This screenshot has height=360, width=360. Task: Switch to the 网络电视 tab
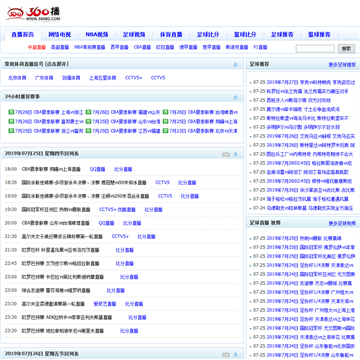(60, 35)
